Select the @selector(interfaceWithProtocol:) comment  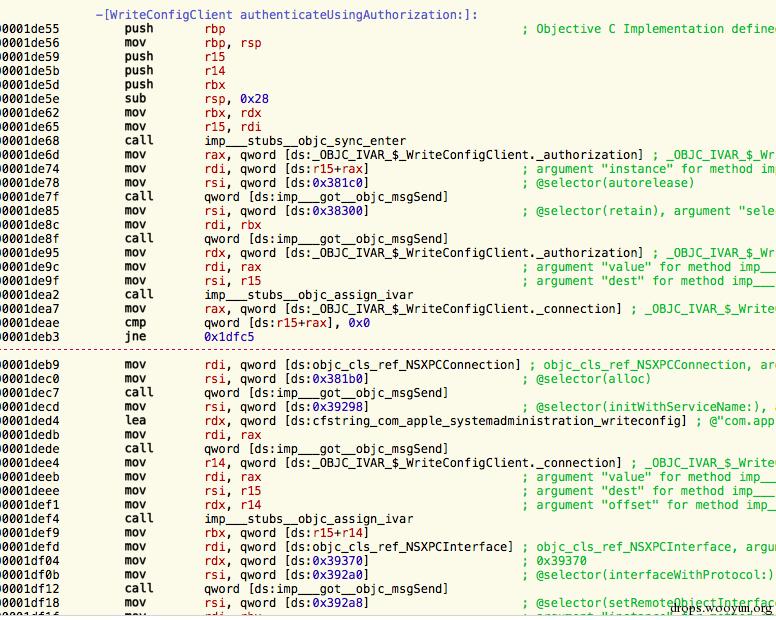[654, 575]
